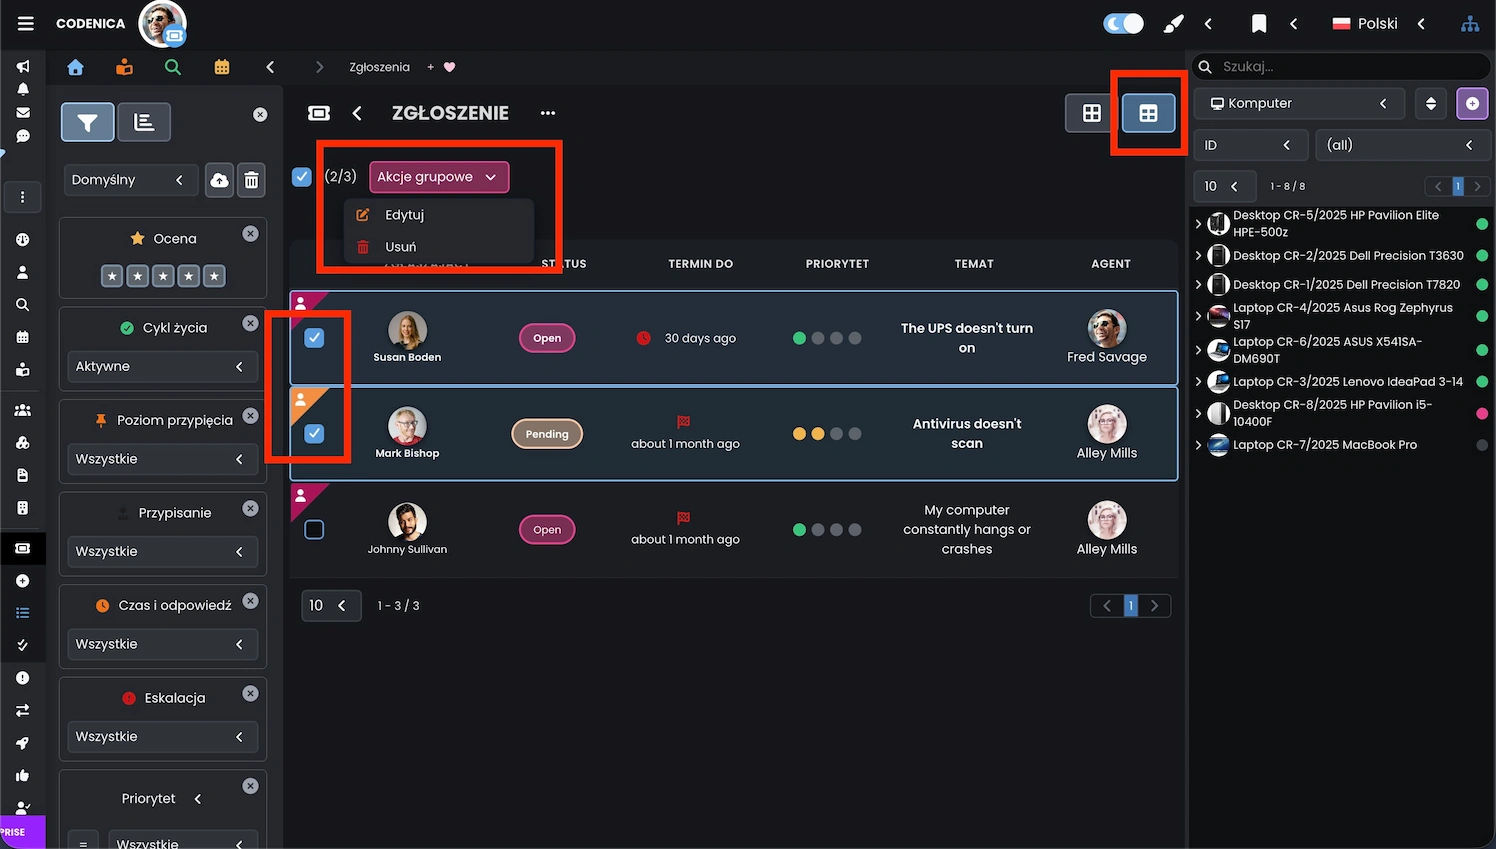Open the calendar icon in the top toolbar
Image resolution: width=1496 pixels, height=849 pixels.
(x=222, y=67)
